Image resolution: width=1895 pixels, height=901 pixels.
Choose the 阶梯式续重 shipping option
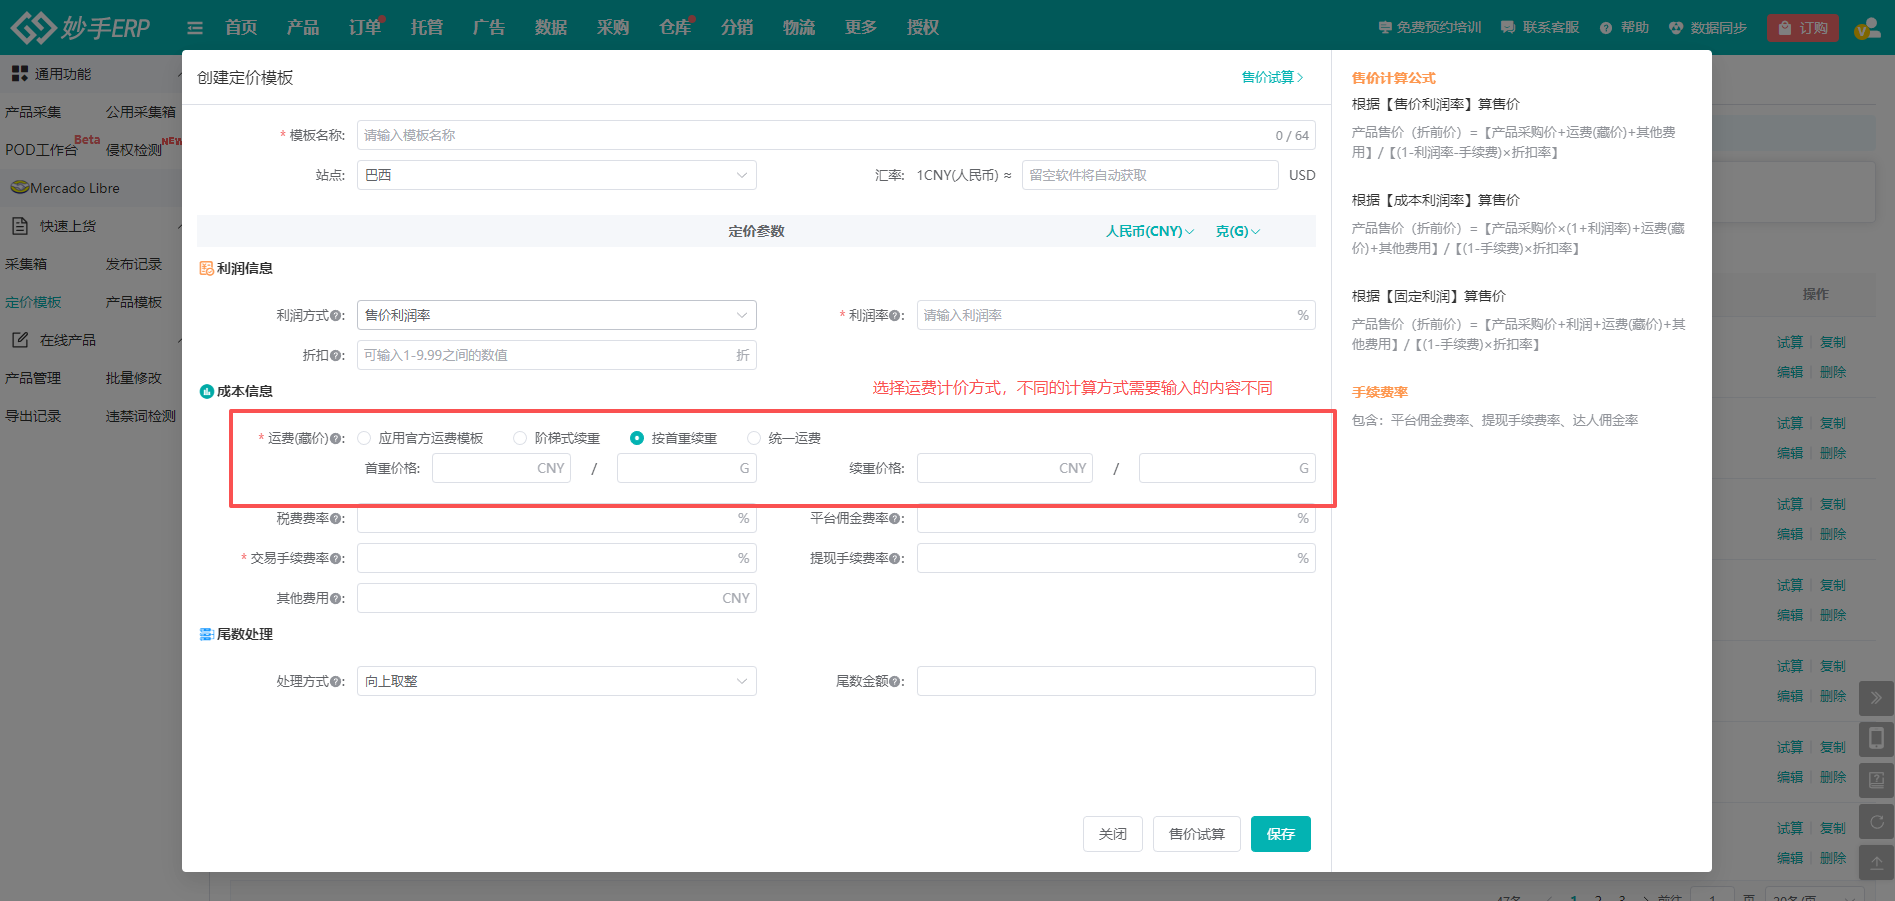(520, 438)
